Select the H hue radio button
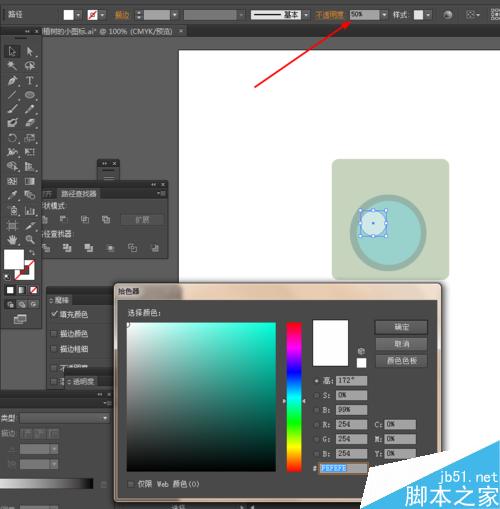Image resolution: width=500 pixels, height=509 pixels. [317, 381]
